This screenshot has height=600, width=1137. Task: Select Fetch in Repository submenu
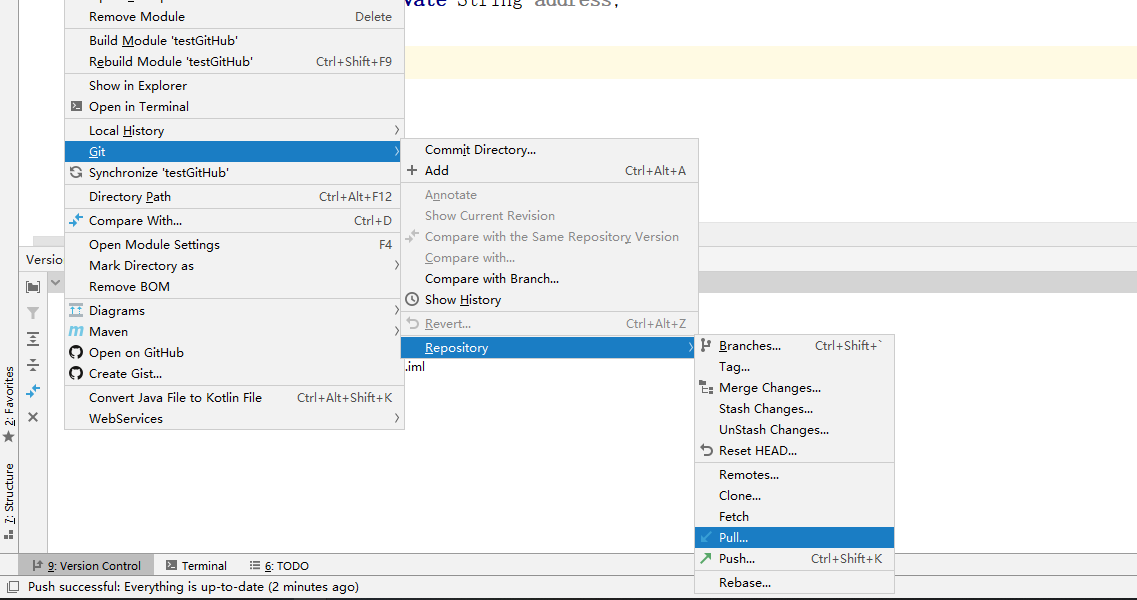794,517
